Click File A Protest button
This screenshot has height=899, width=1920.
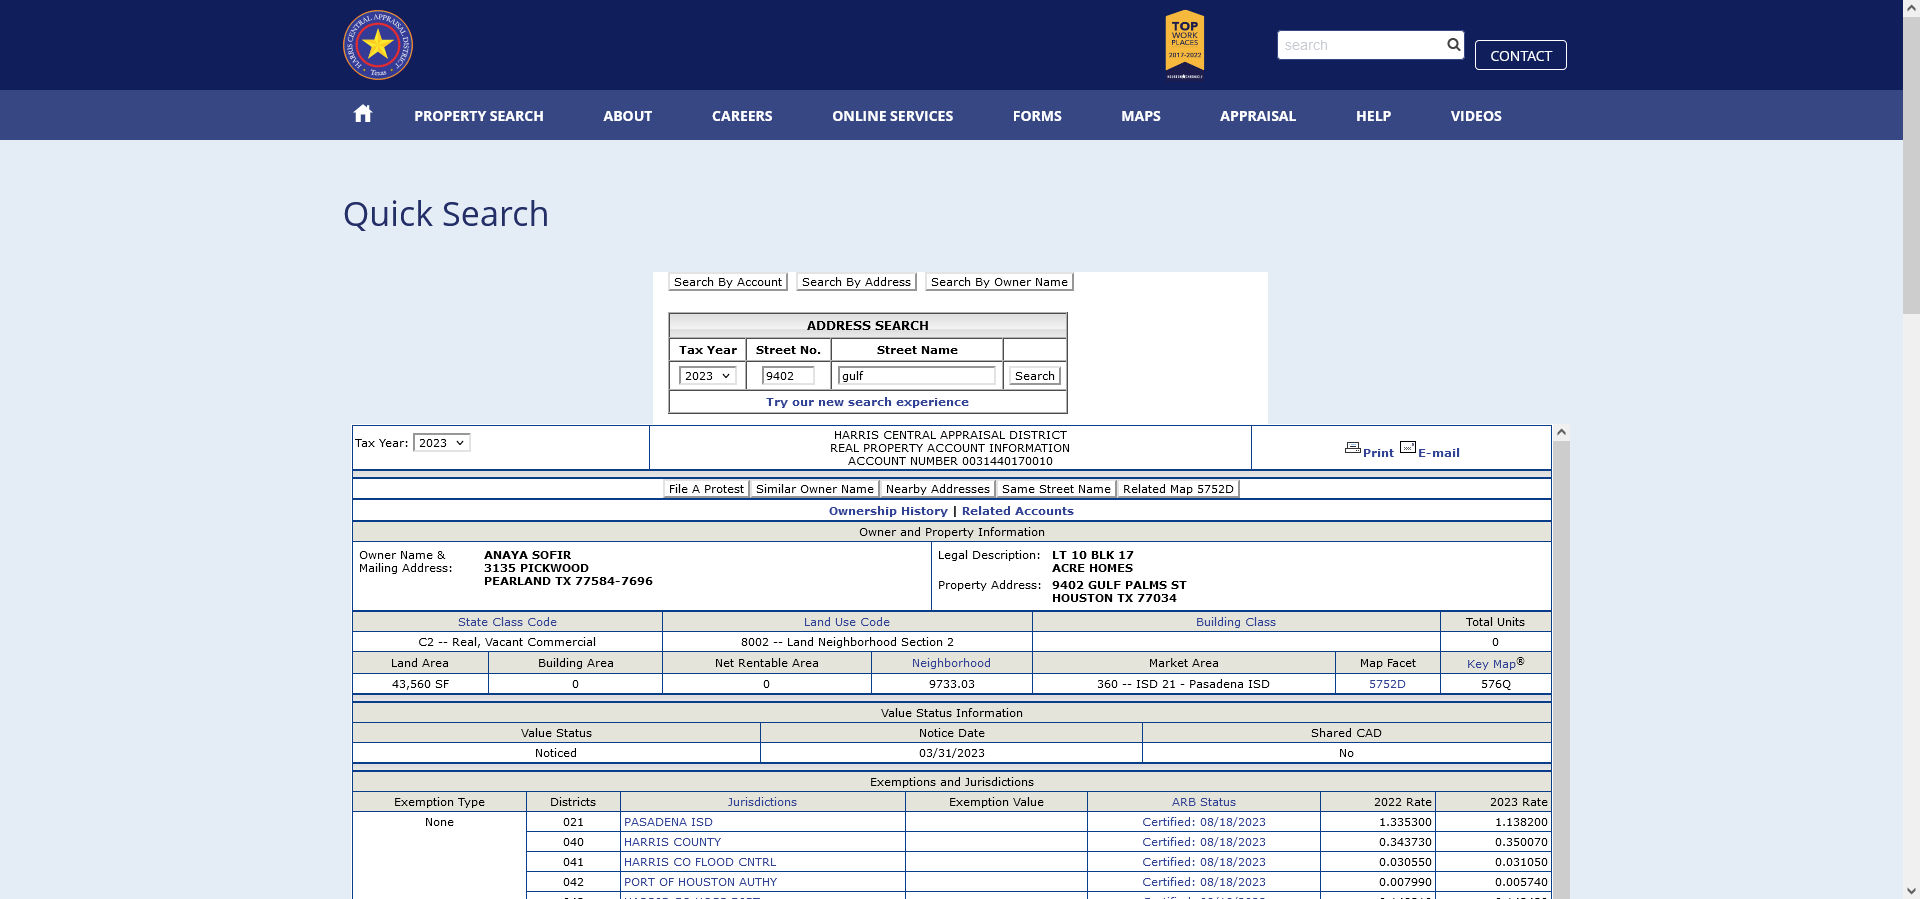point(706,489)
